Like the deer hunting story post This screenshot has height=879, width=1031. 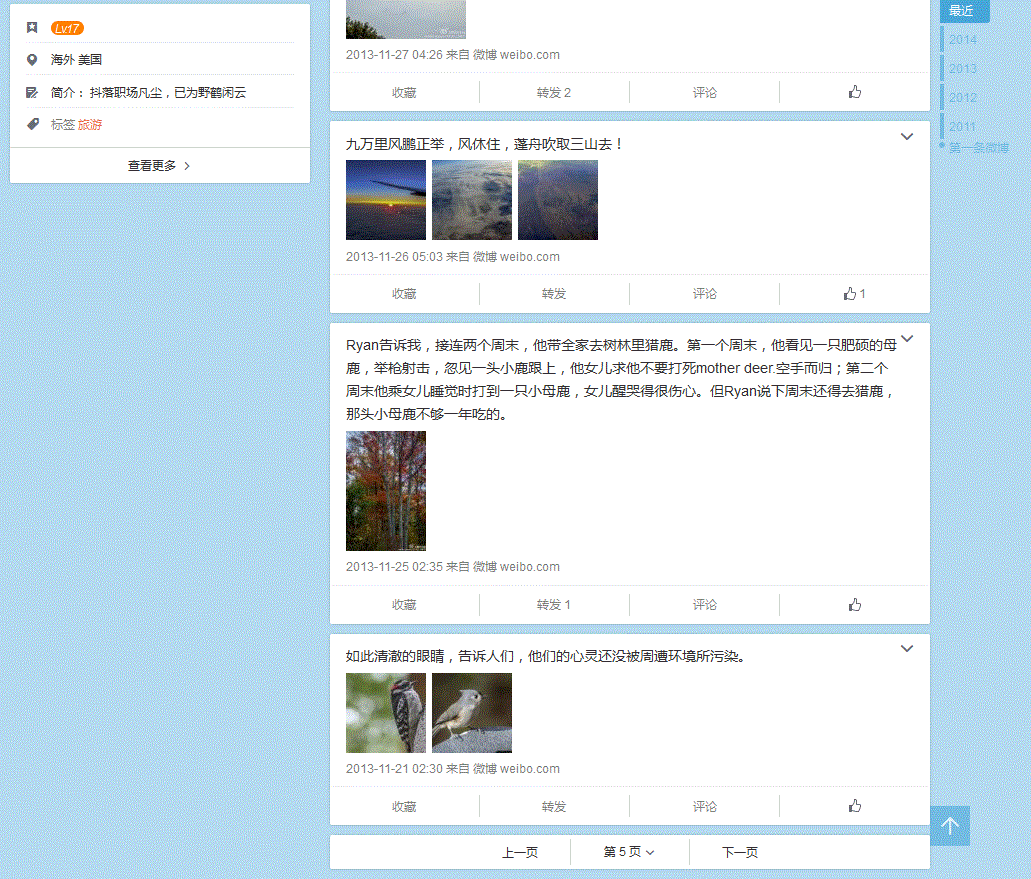tap(854, 605)
